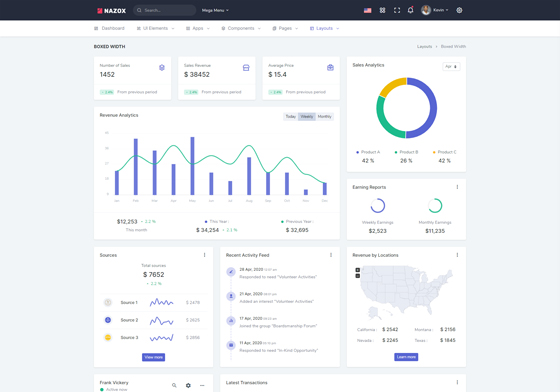Click the Average Price briefcase icon
560x392 pixels.
pos(330,67)
